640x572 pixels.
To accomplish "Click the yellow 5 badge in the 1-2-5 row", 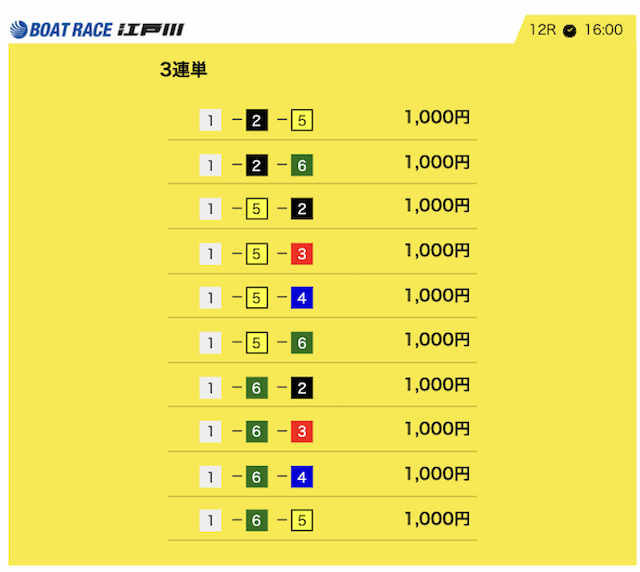I will click(x=302, y=121).
